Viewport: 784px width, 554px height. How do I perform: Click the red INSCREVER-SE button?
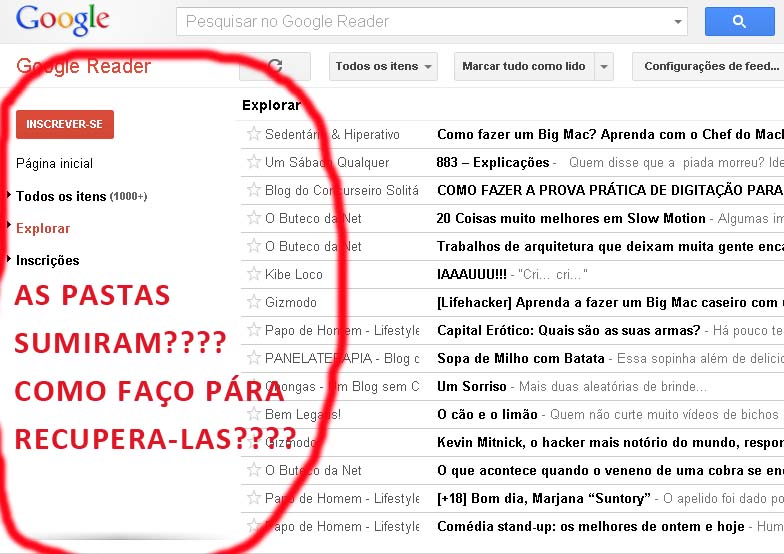point(65,124)
